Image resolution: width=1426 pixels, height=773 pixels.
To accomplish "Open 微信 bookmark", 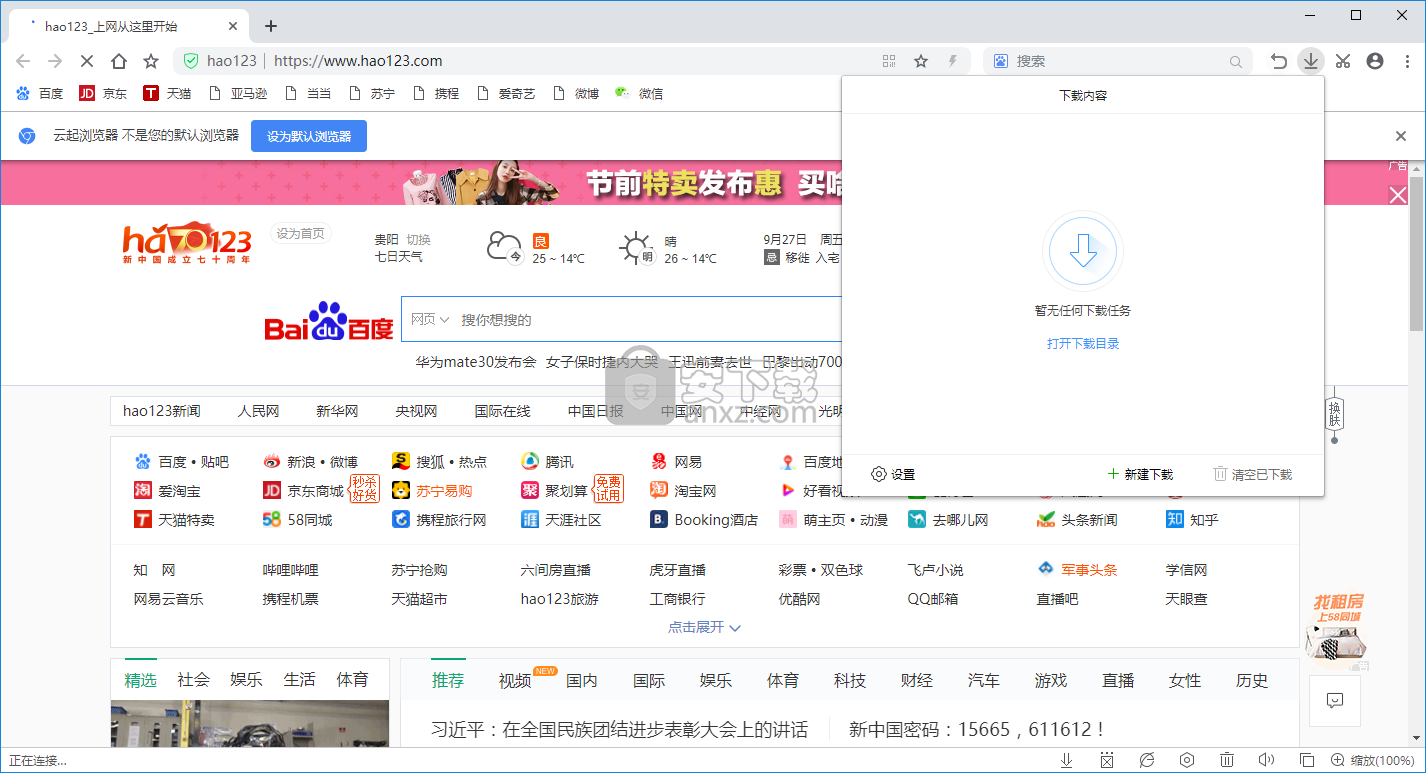I will click(x=639, y=93).
